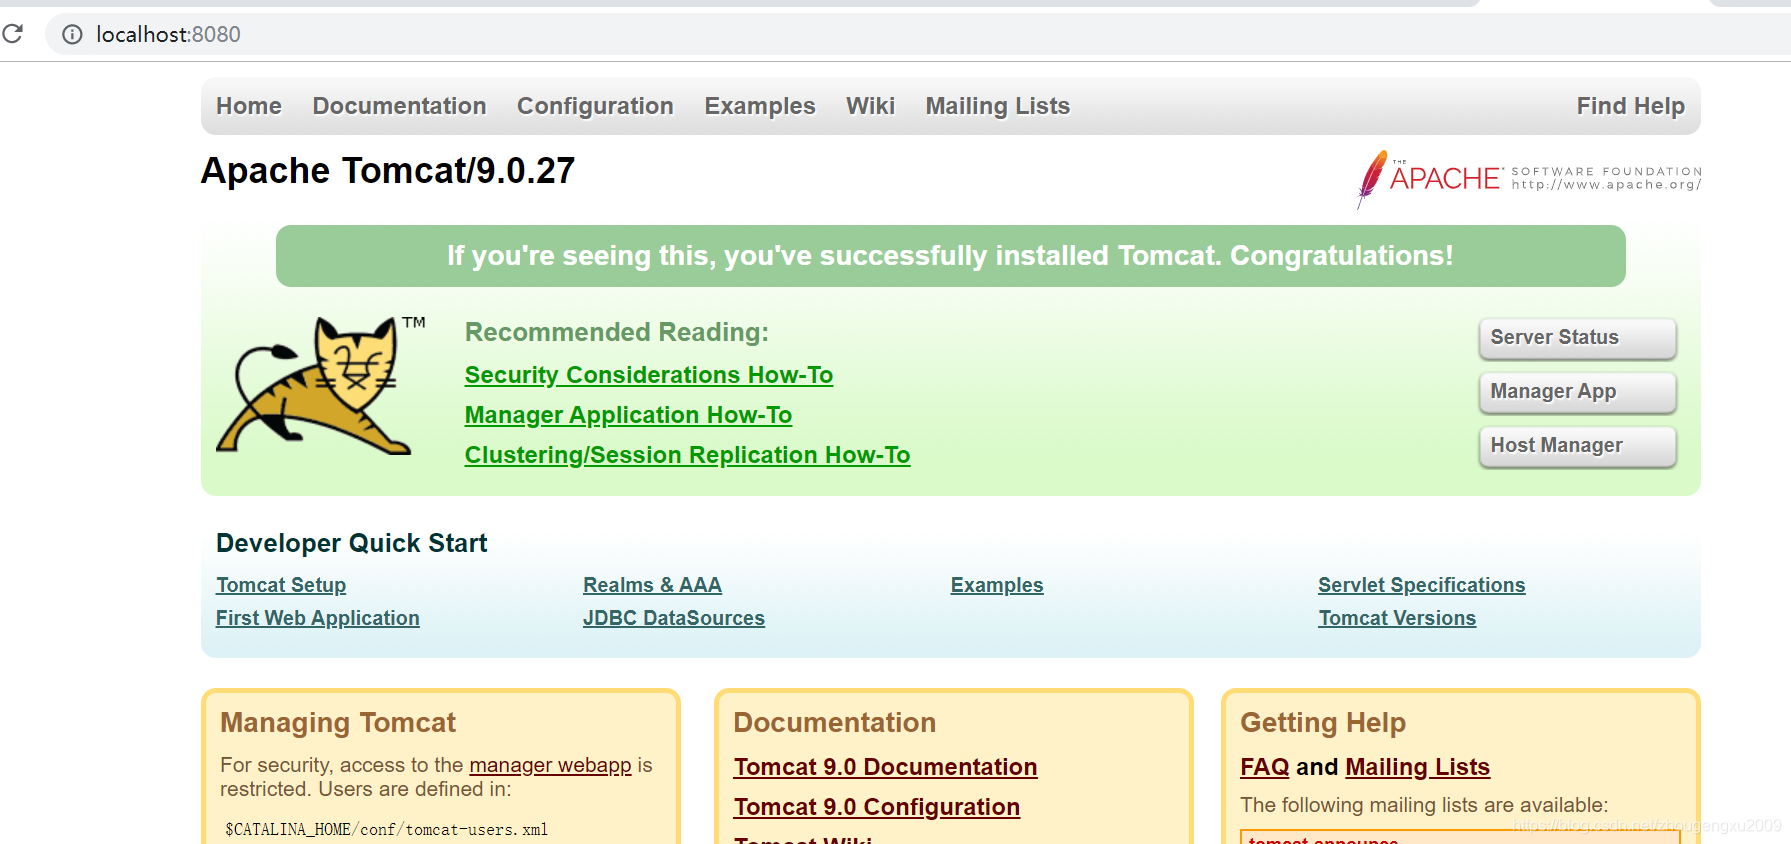The image size is (1791, 844).
Task: View site info icon in address bar
Action: (x=72, y=35)
